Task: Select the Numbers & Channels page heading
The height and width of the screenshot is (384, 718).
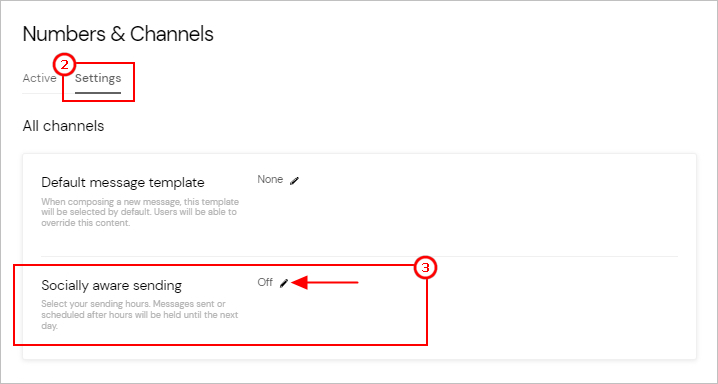Action: pos(118,34)
